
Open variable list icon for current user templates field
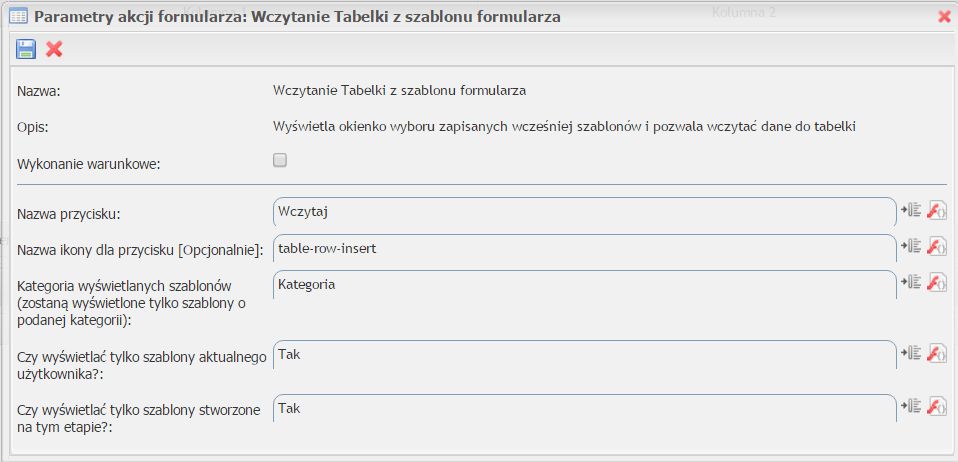pyautogui.click(x=911, y=353)
